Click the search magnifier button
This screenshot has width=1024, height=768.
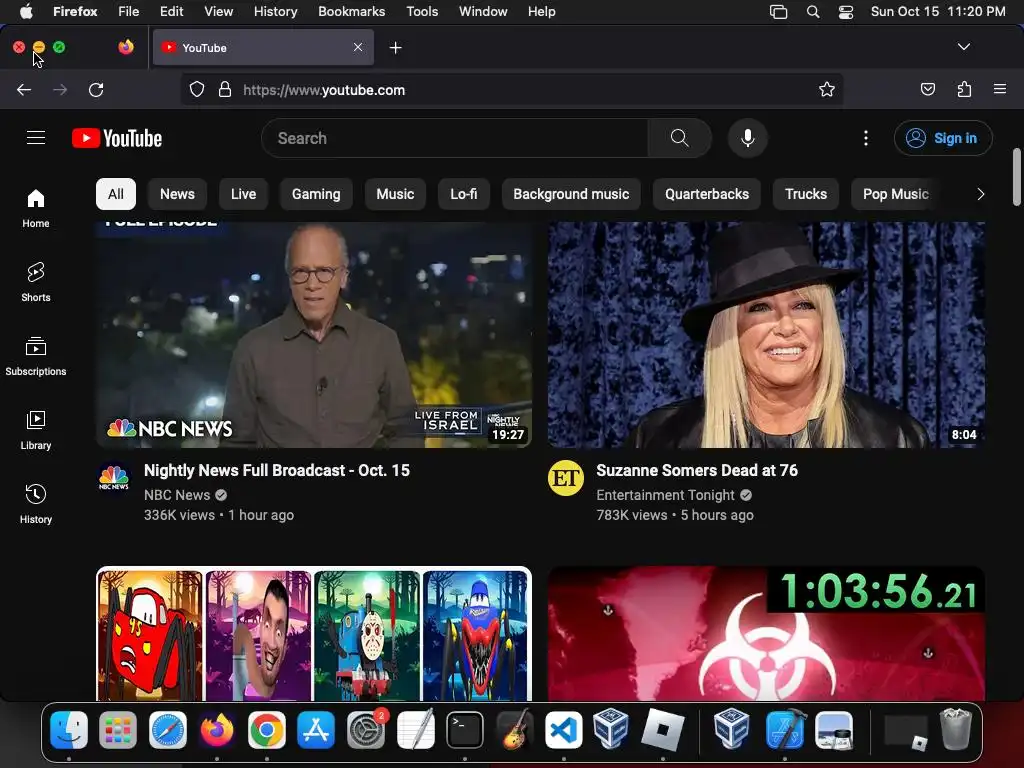coord(679,138)
